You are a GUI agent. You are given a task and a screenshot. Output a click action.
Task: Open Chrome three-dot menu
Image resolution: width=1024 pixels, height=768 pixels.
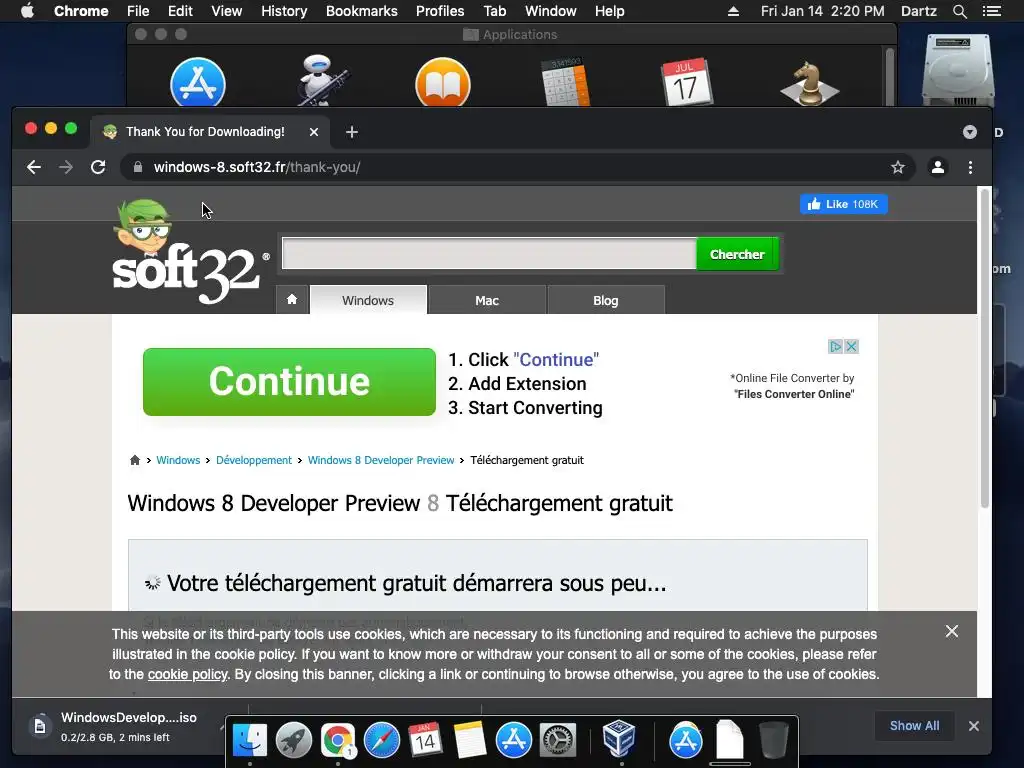(x=970, y=167)
